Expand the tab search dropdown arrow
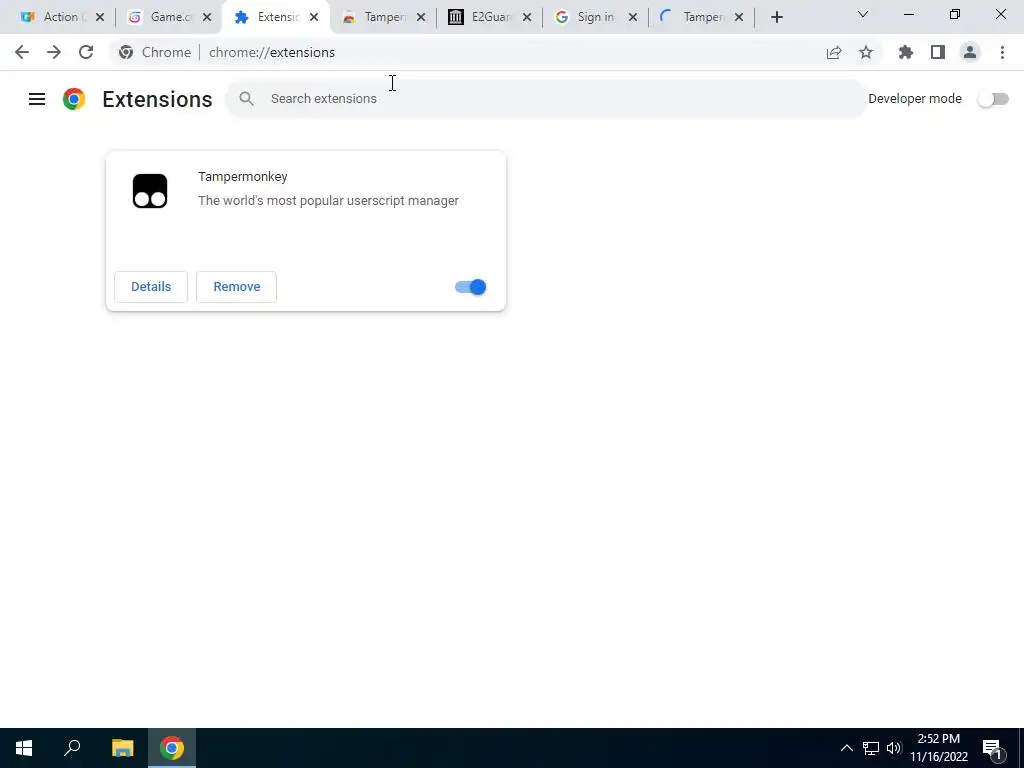 point(863,14)
